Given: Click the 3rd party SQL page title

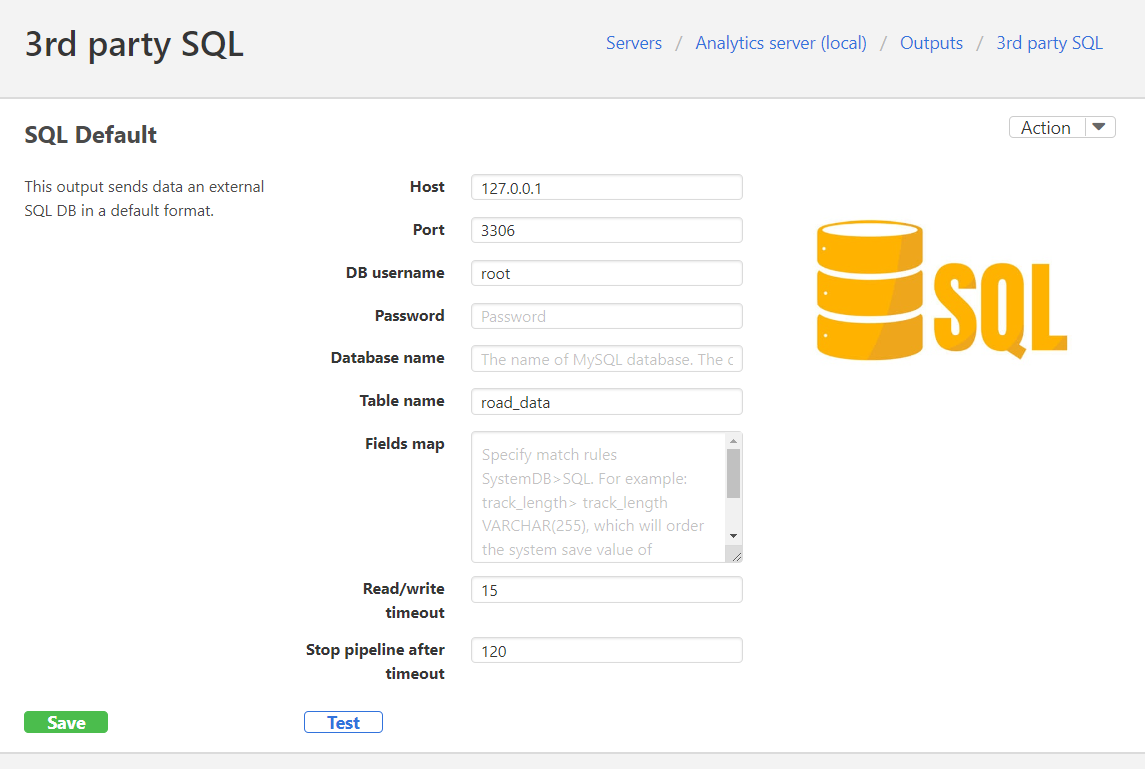Looking at the screenshot, I should 134,44.
